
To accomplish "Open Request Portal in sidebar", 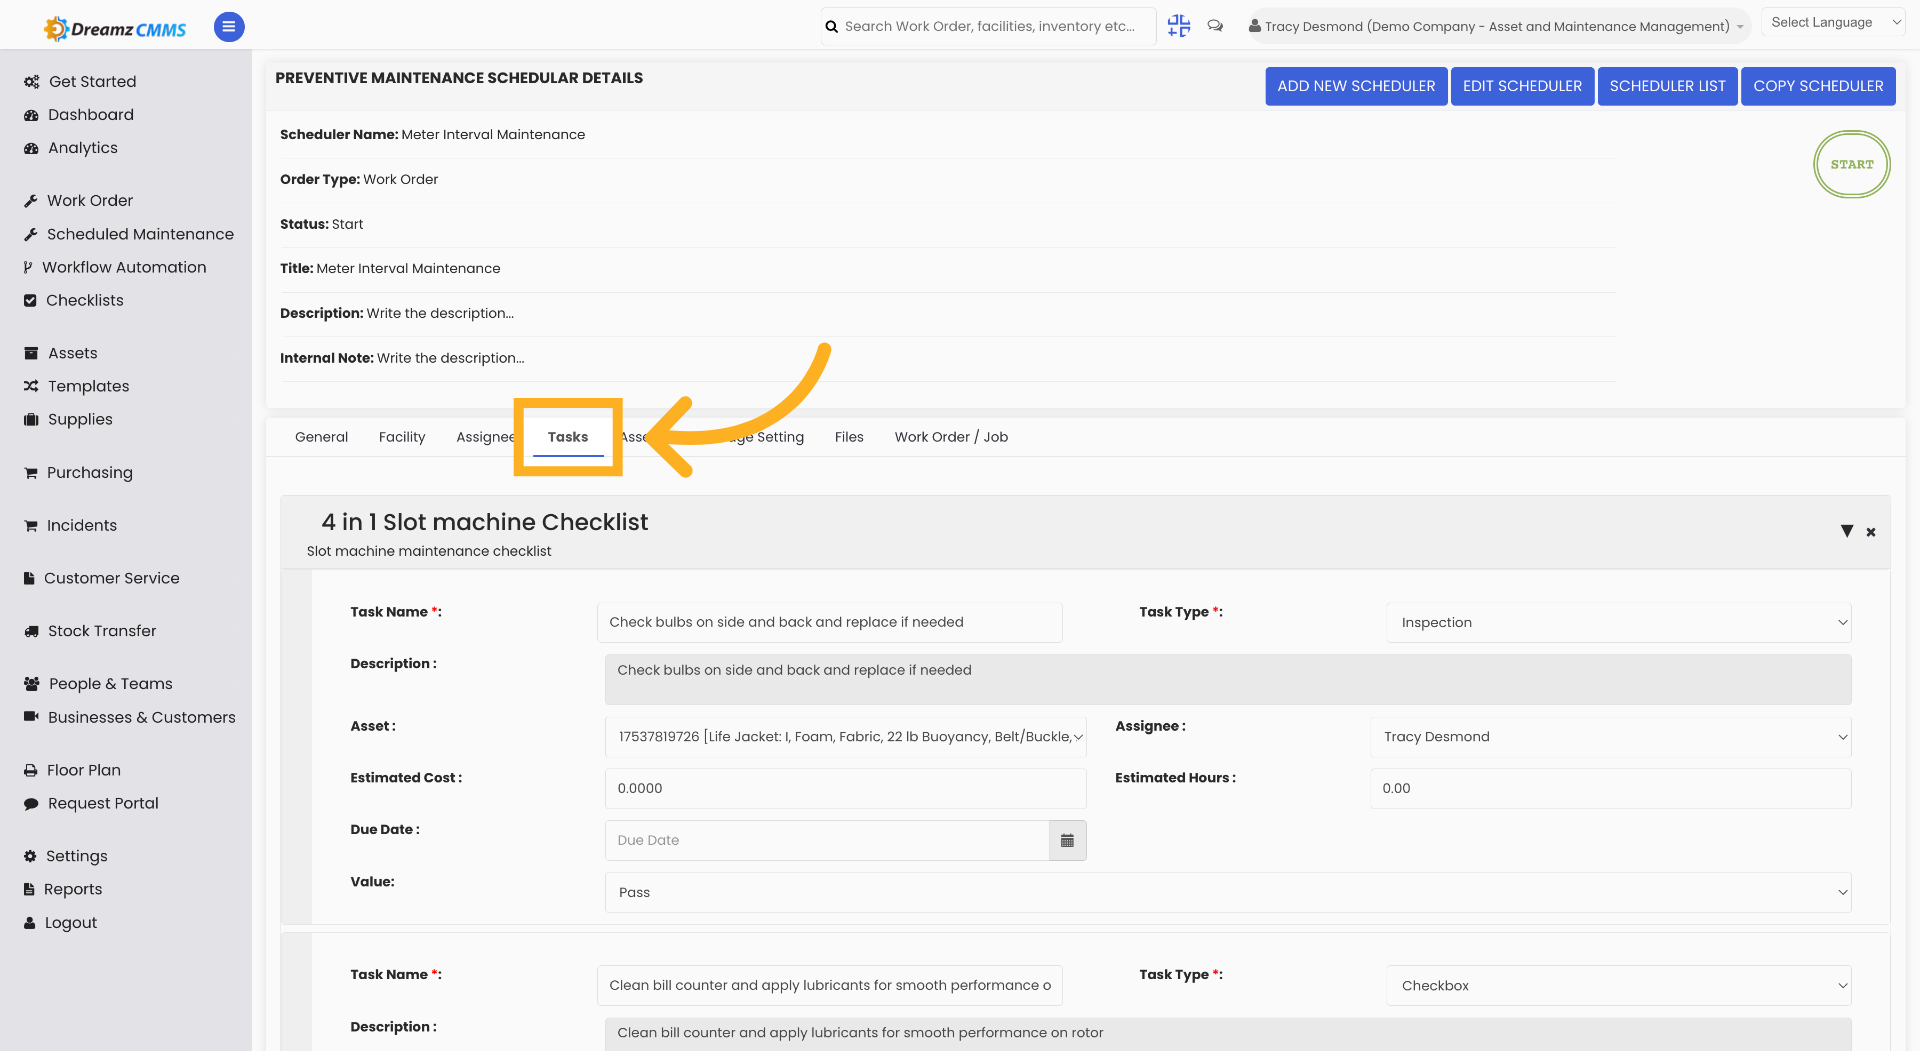I will 103,803.
